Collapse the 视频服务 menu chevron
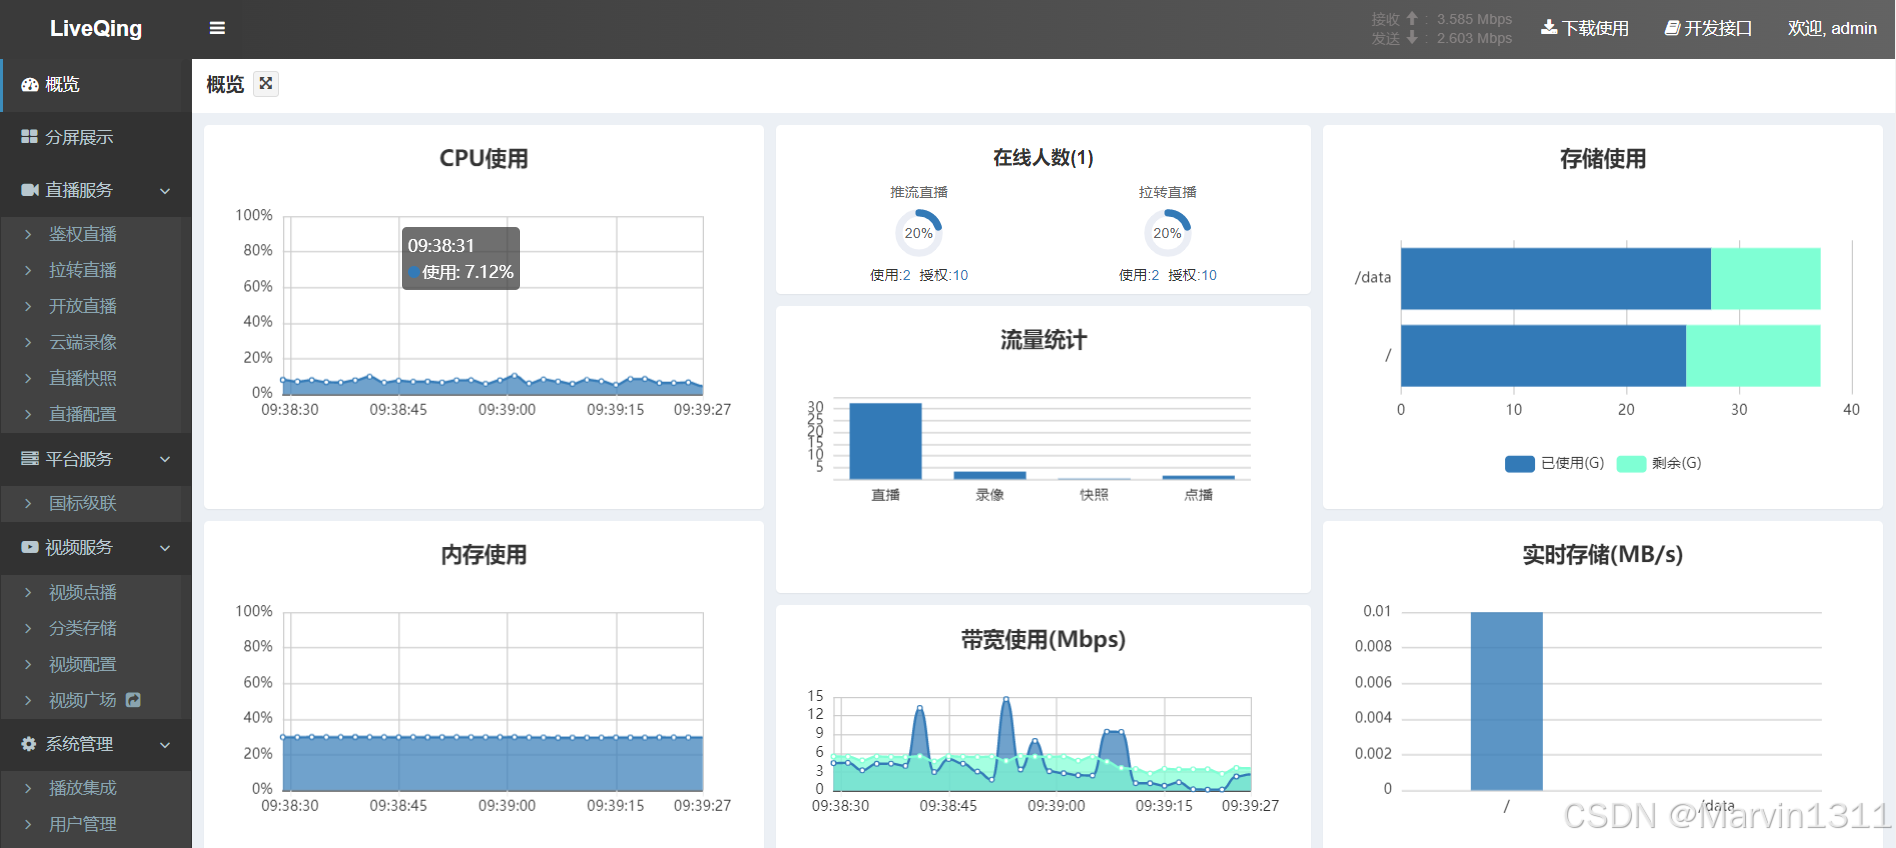The image size is (1896, 848). [165, 548]
